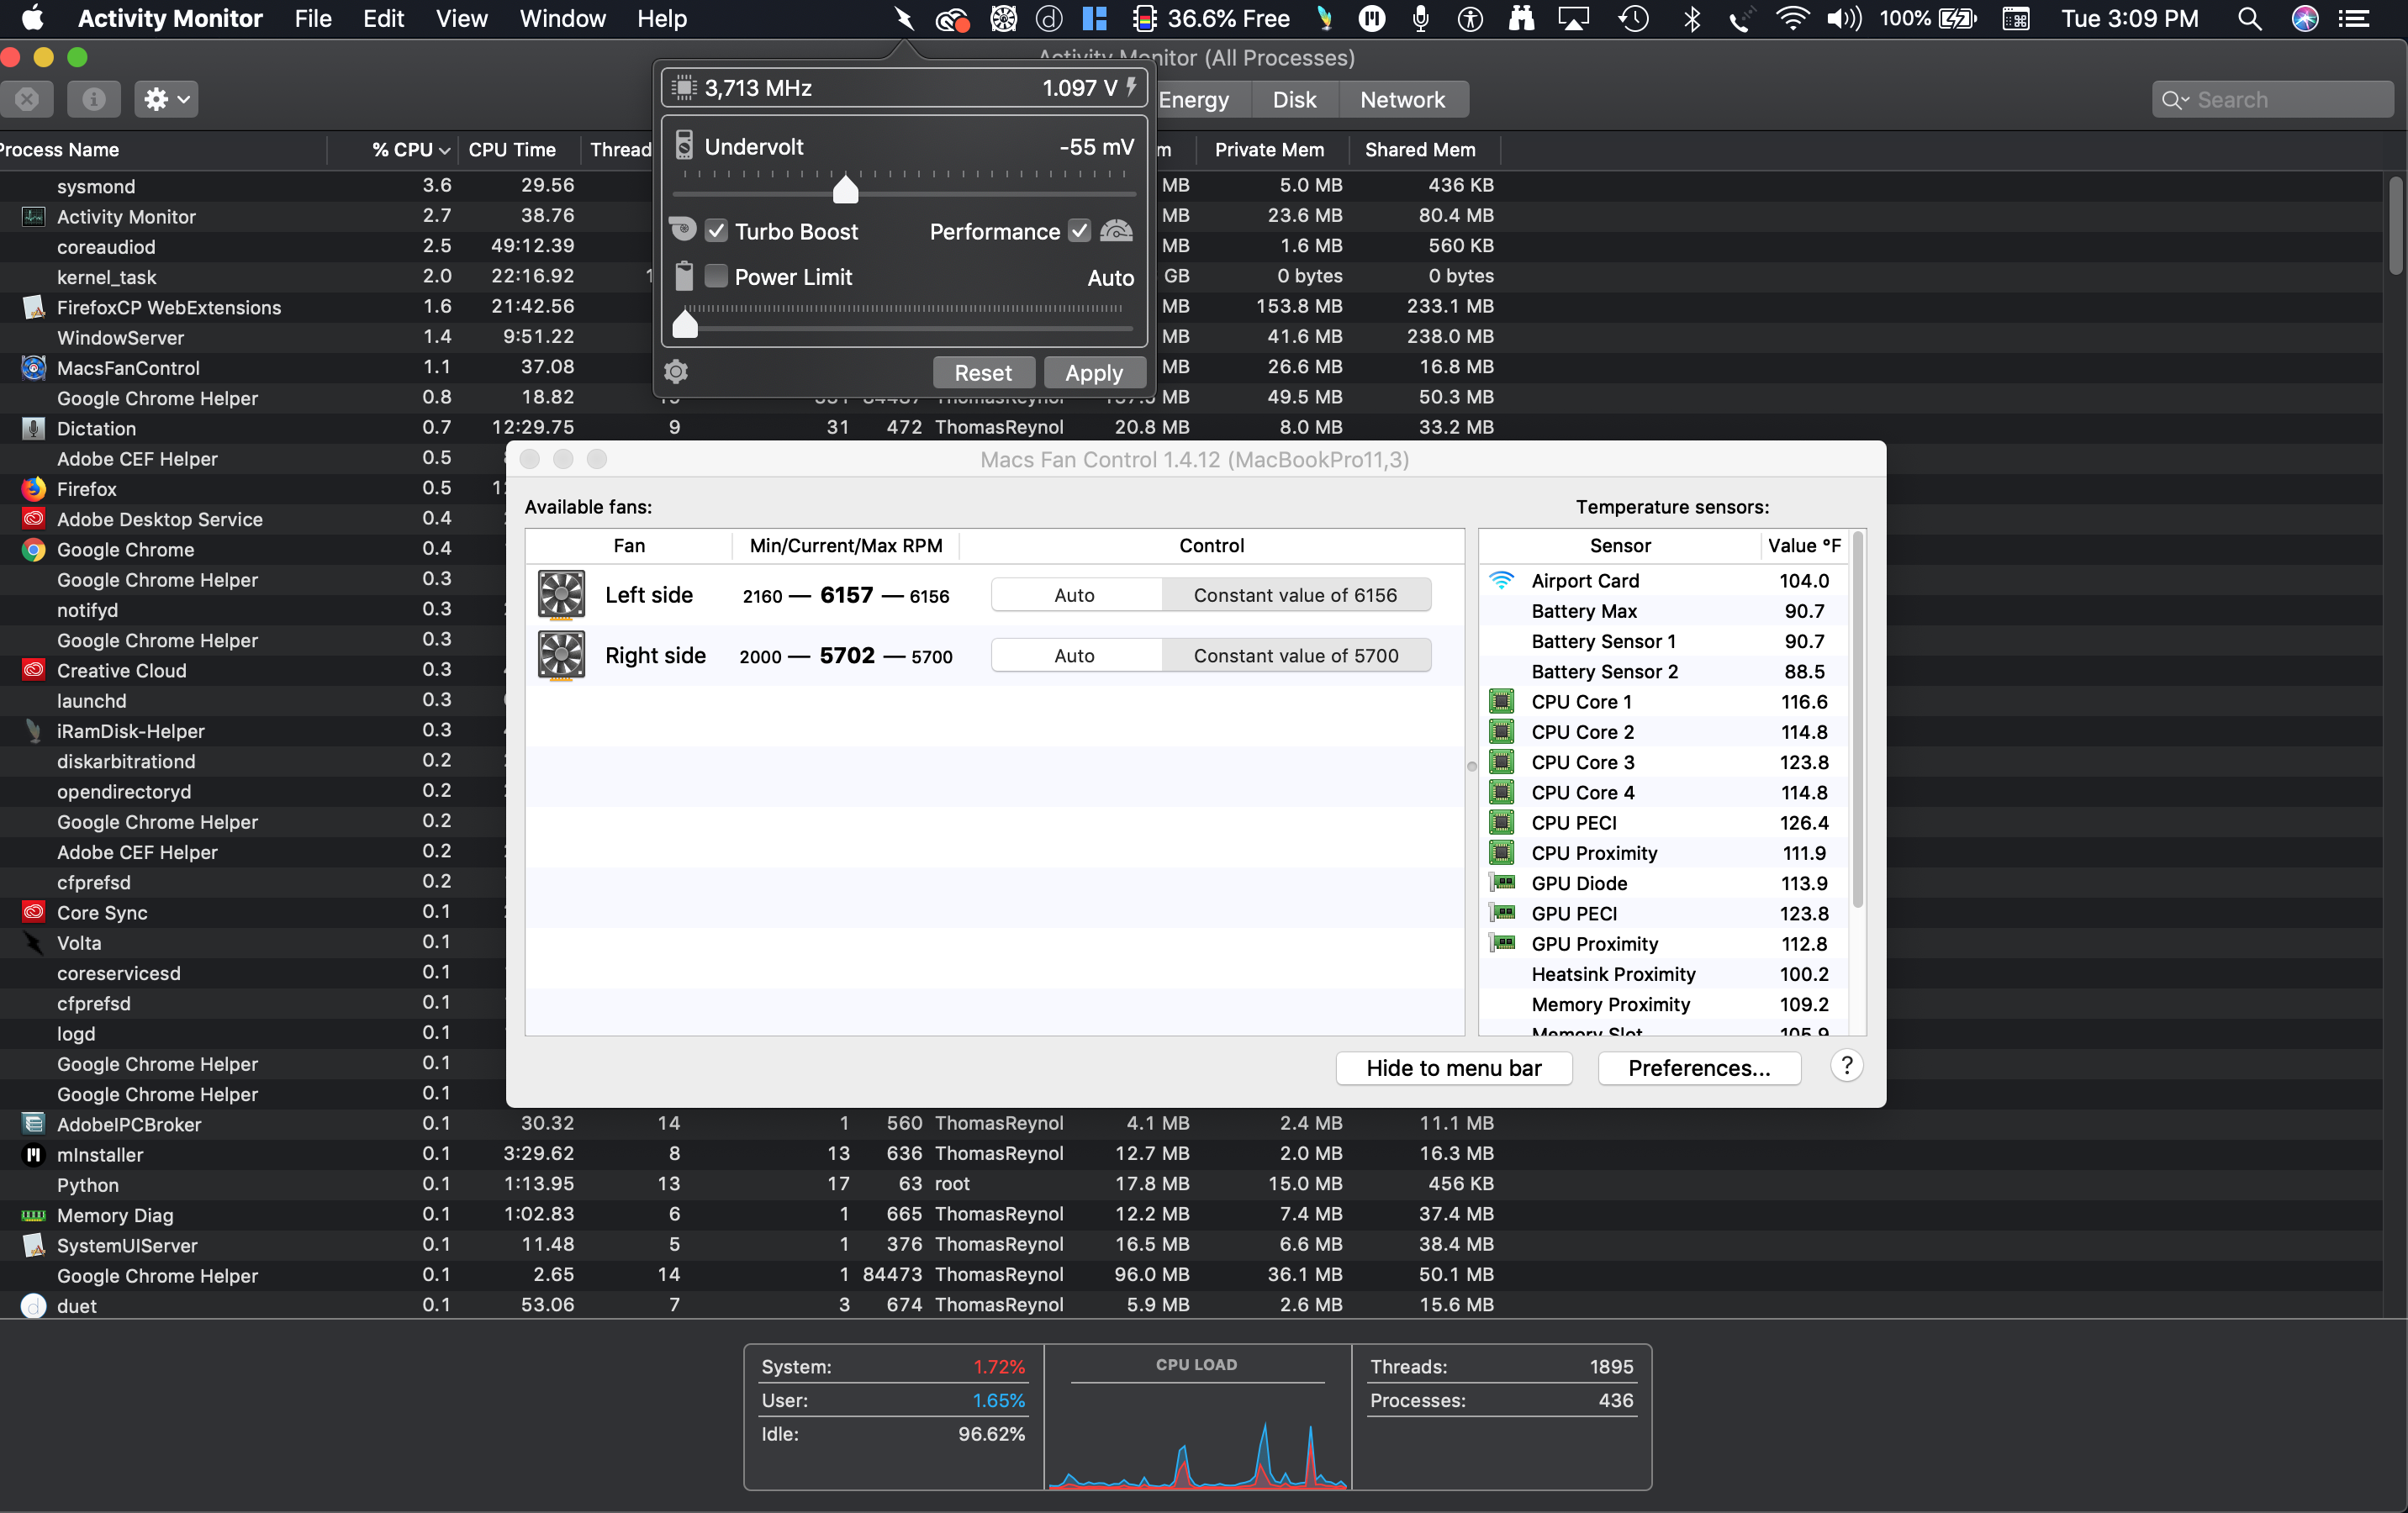
Task: Click the Inspect process info icon
Action: pos(93,99)
